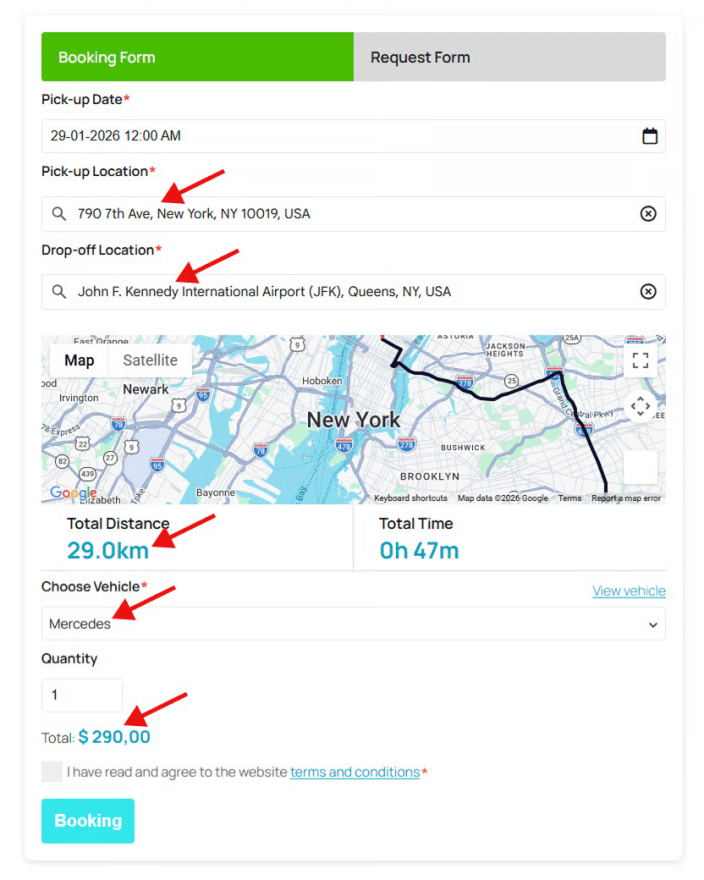The width and height of the screenshot is (704, 880).
Task: Open the Choose Vehicle dropdown
Action: click(x=353, y=624)
